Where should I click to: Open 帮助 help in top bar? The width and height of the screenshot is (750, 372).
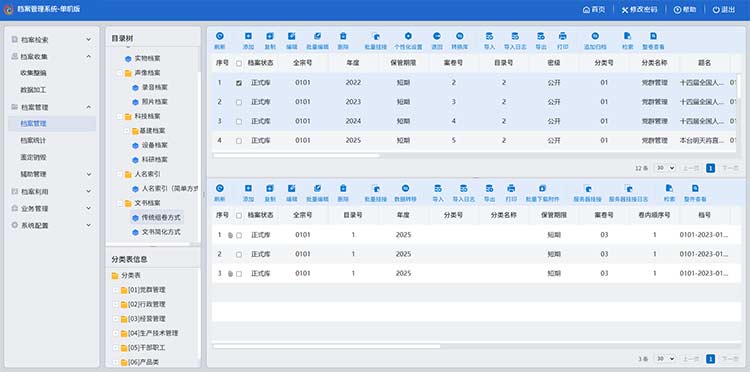(x=684, y=10)
